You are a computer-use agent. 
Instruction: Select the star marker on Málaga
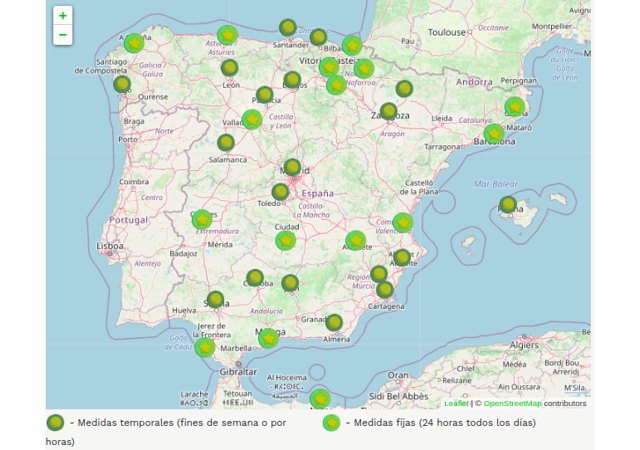[269, 338]
